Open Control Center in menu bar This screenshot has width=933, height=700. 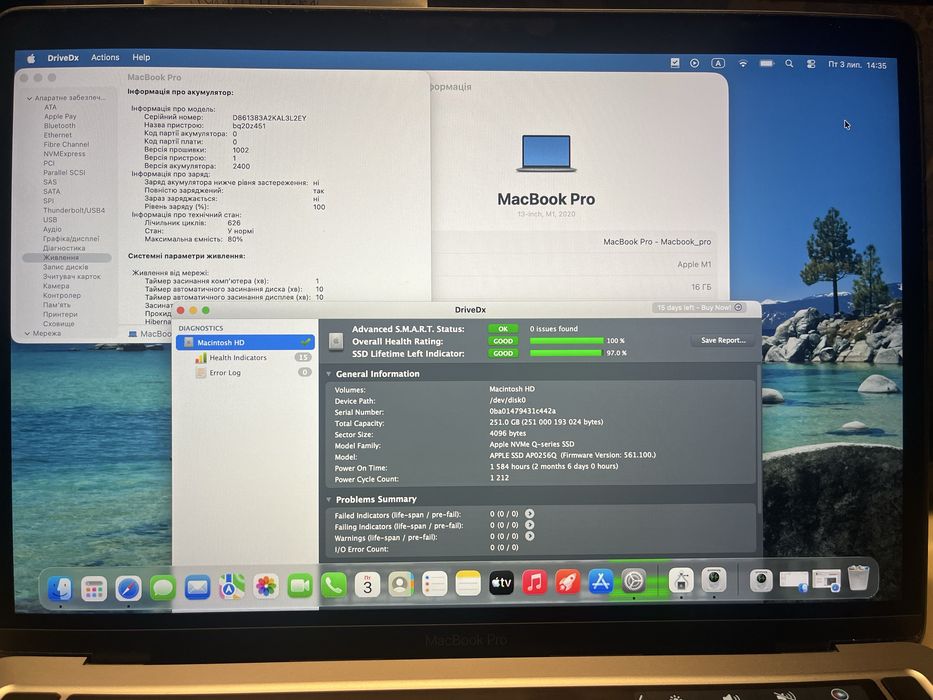(x=810, y=64)
